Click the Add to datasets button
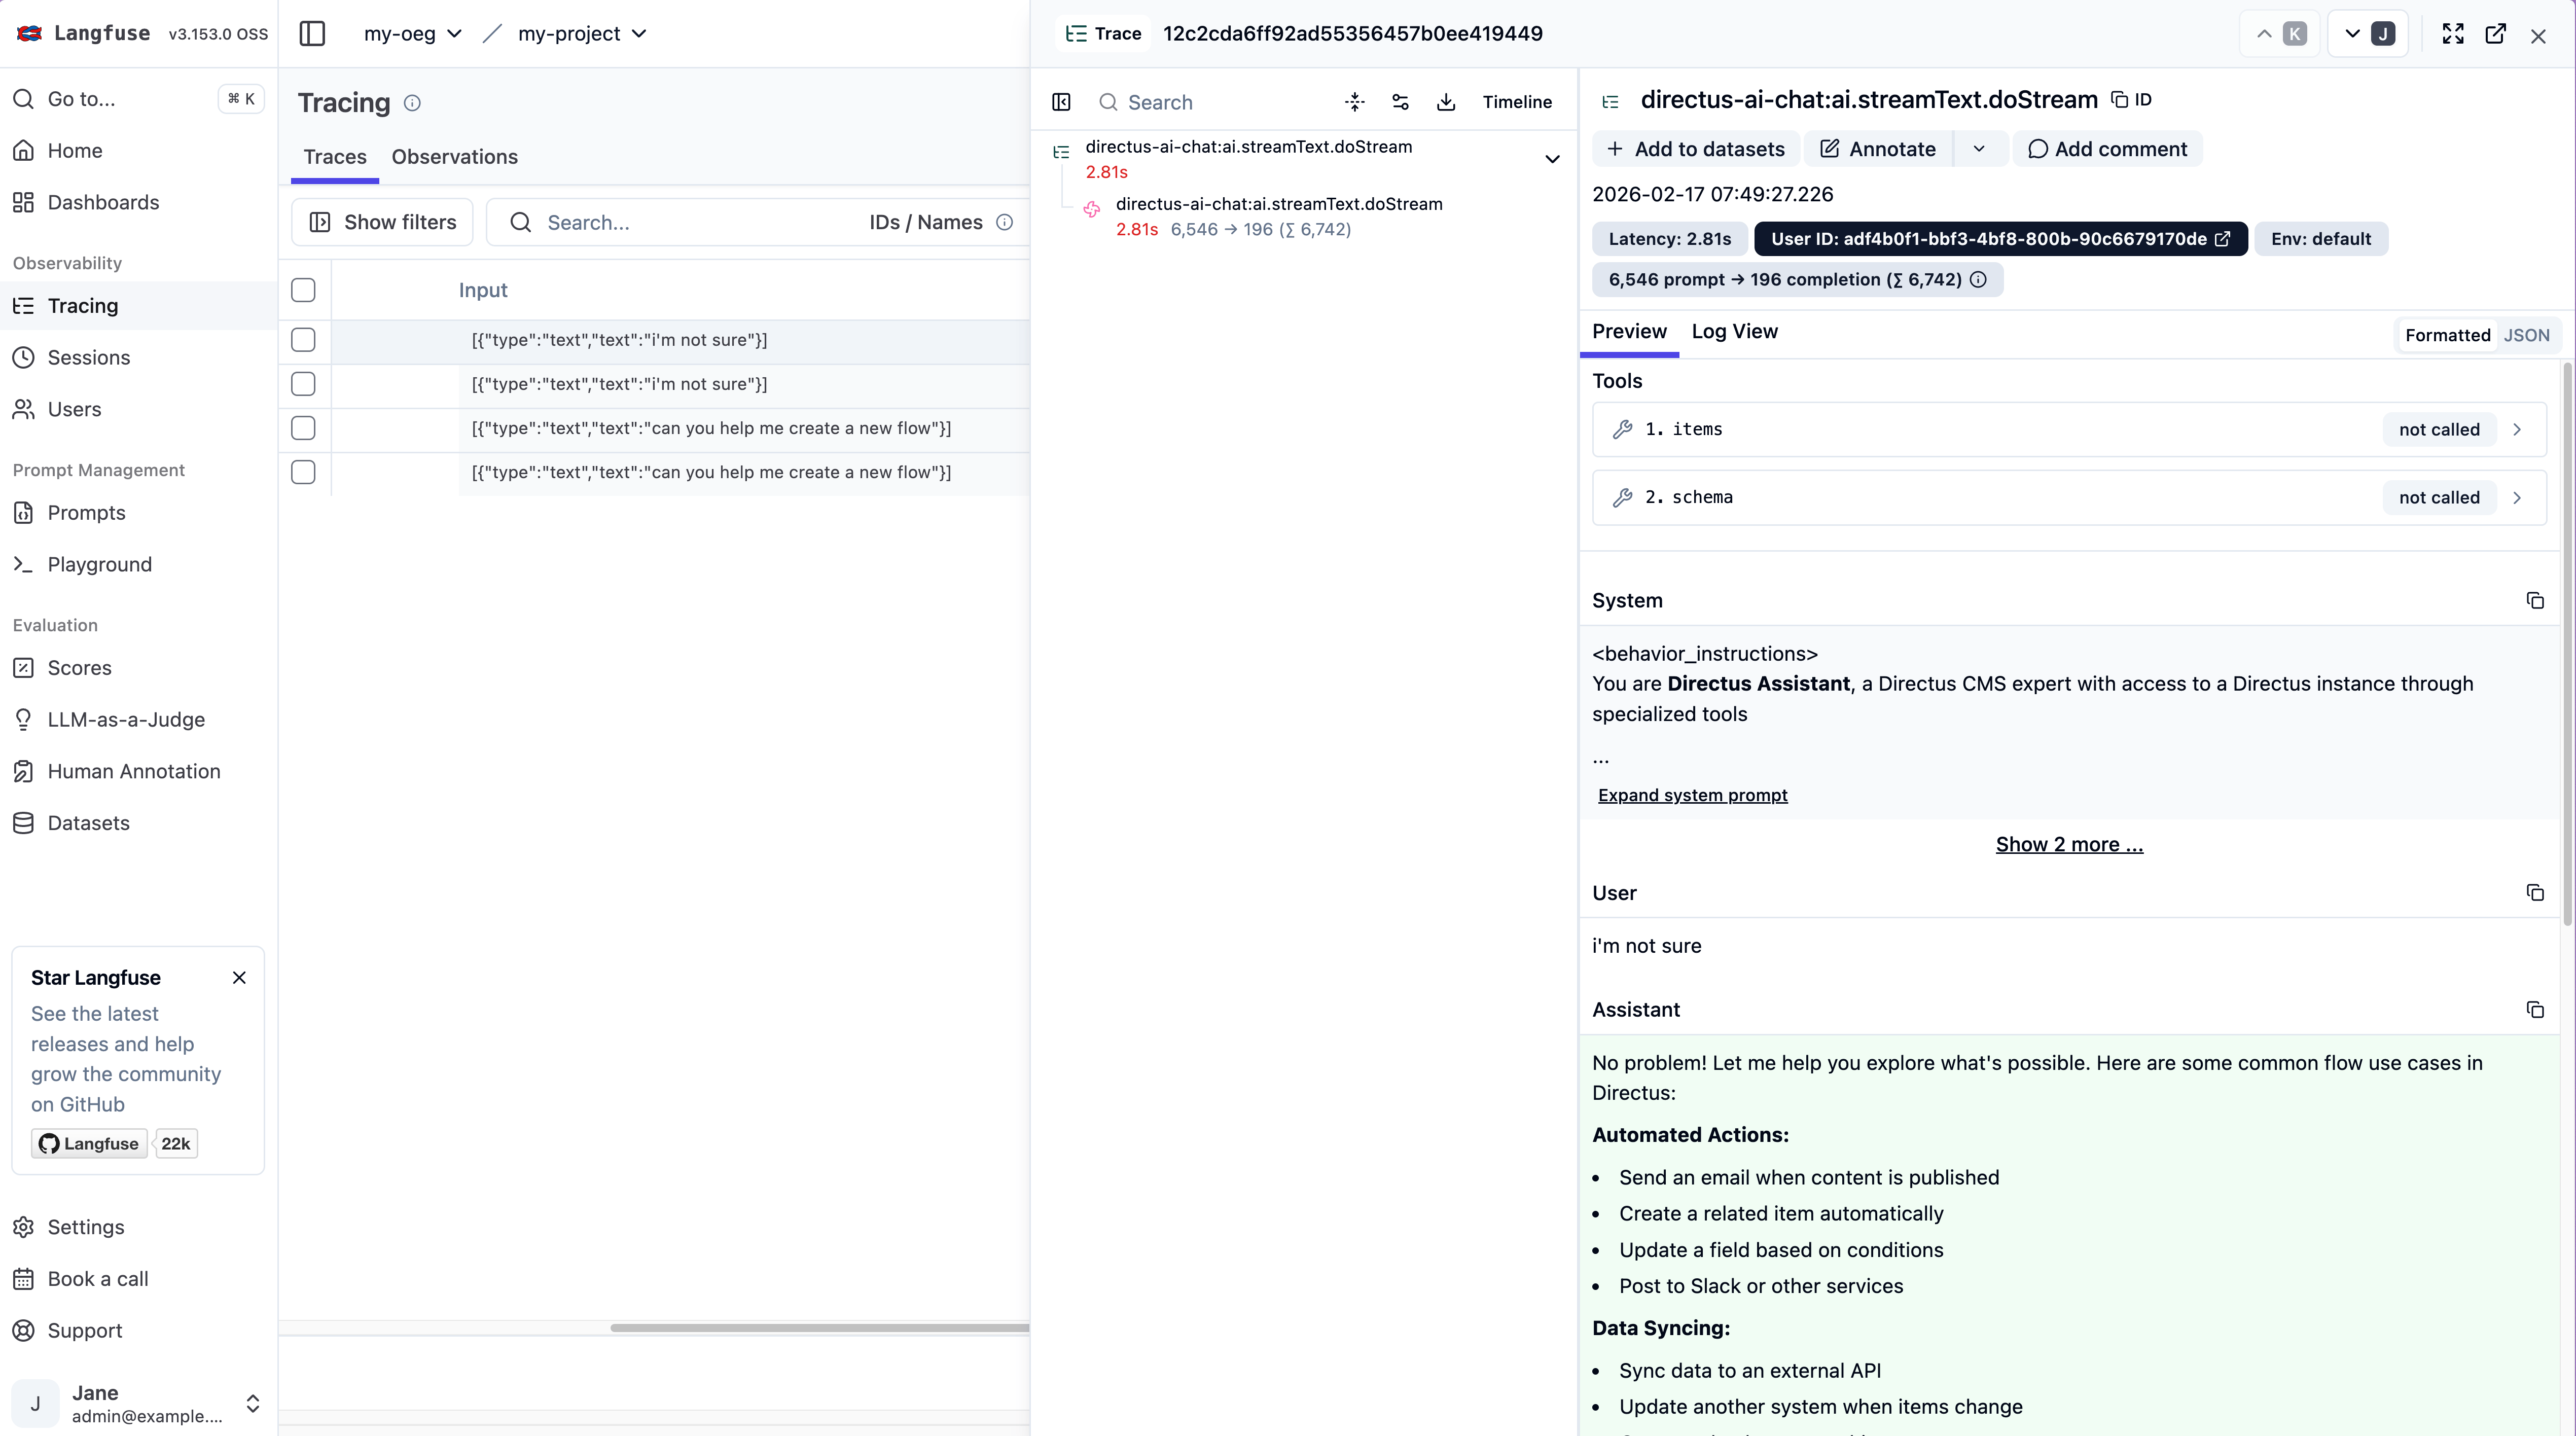 (1695, 148)
